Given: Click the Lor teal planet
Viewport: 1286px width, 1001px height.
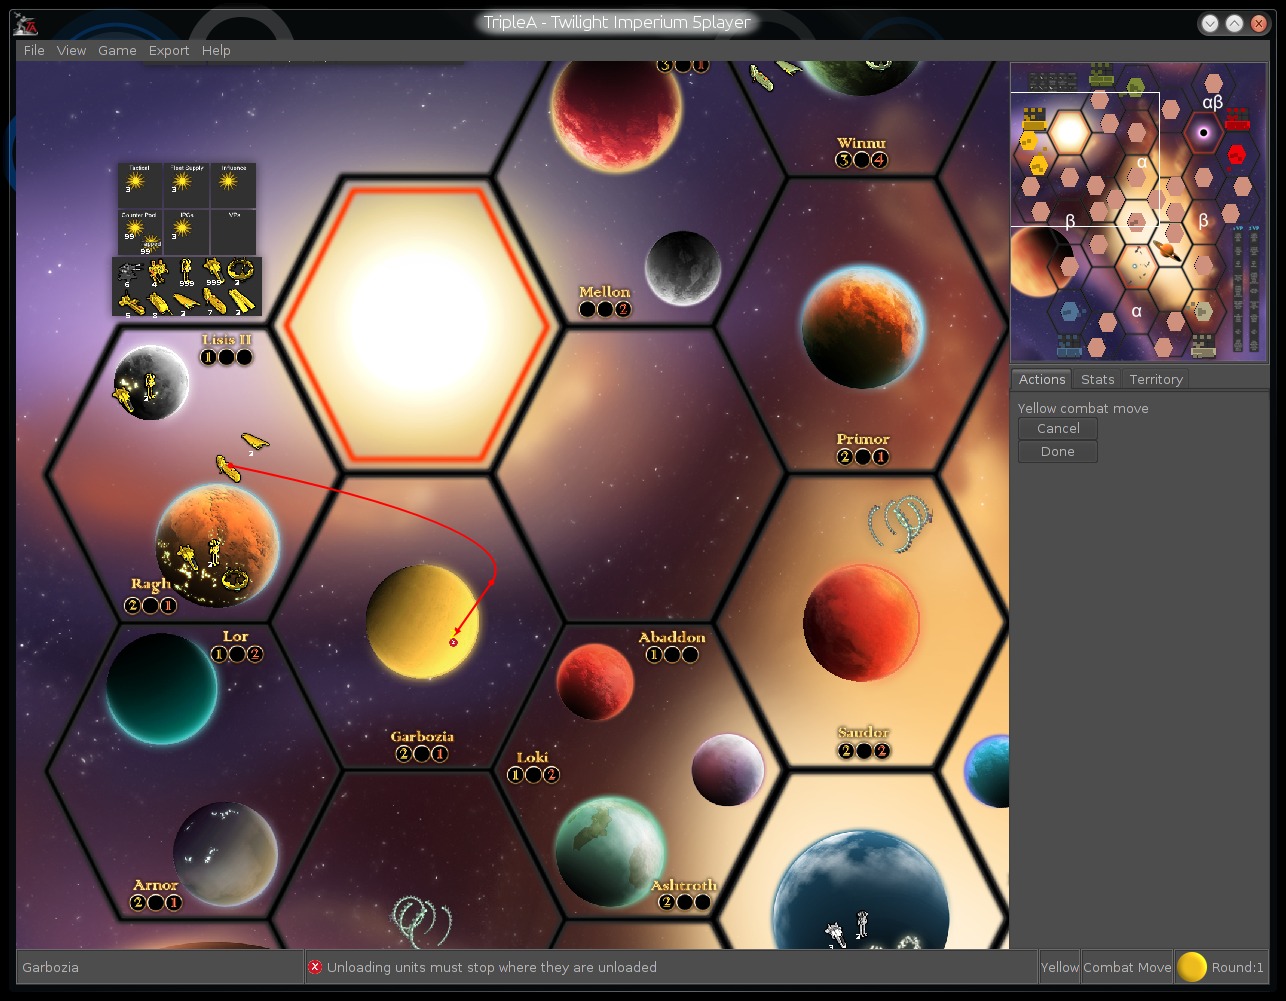Looking at the screenshot, I should (x=162, y=688).
